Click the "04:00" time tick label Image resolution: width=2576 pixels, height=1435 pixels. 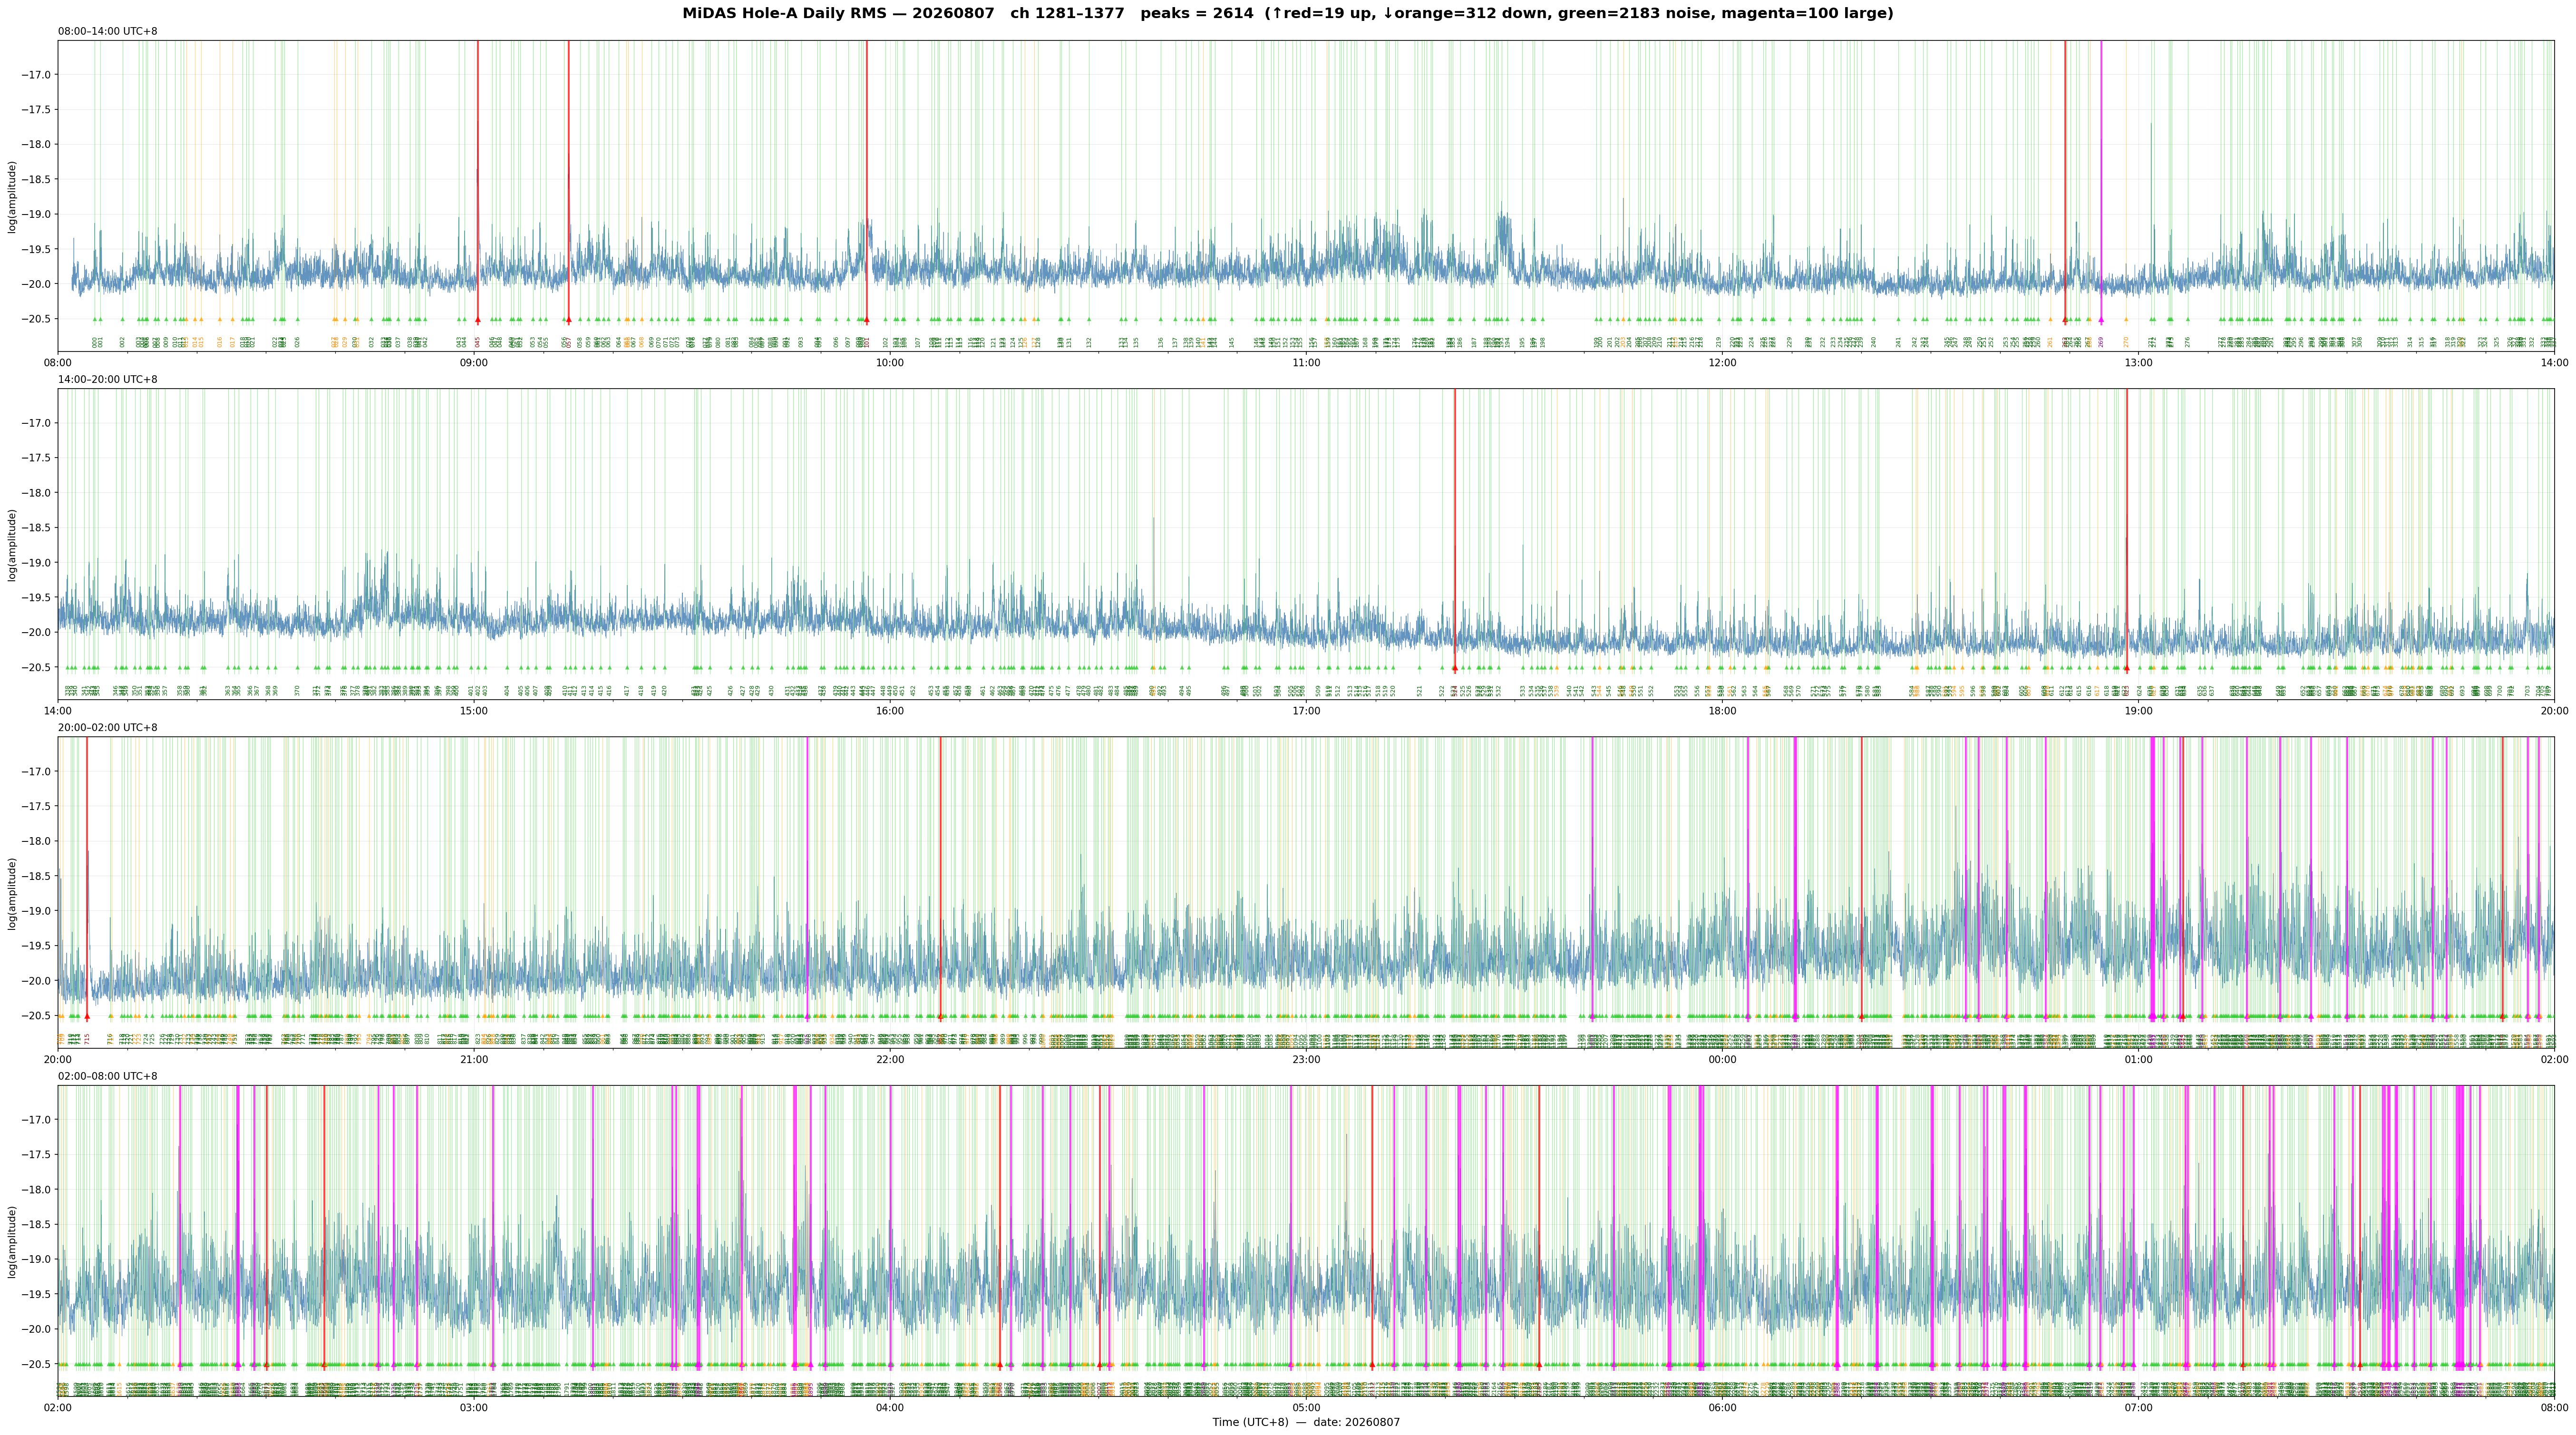pyautogui.click(x=890, y=1407)
